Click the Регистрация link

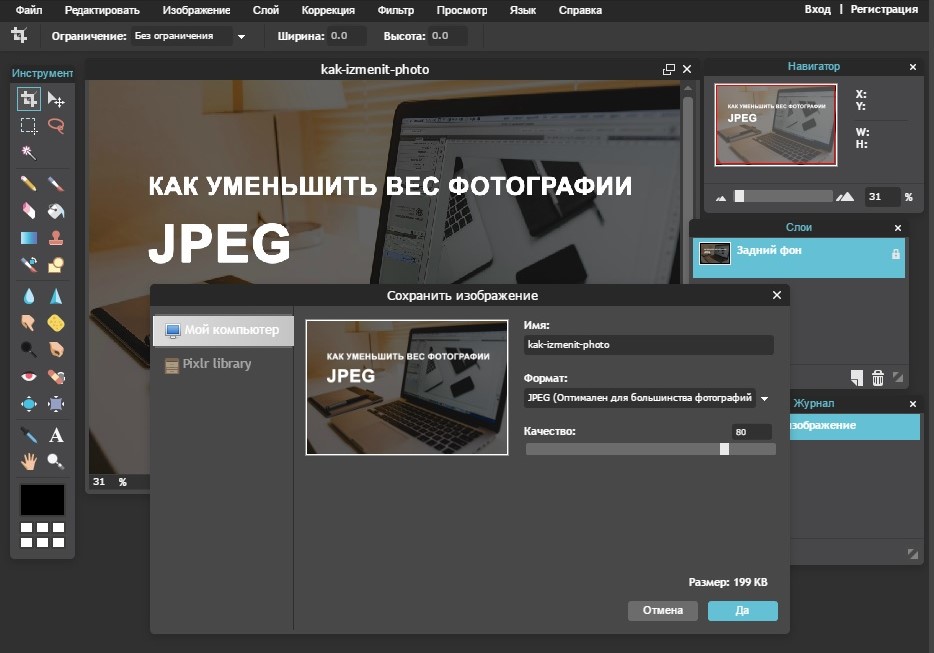(884, 10)
